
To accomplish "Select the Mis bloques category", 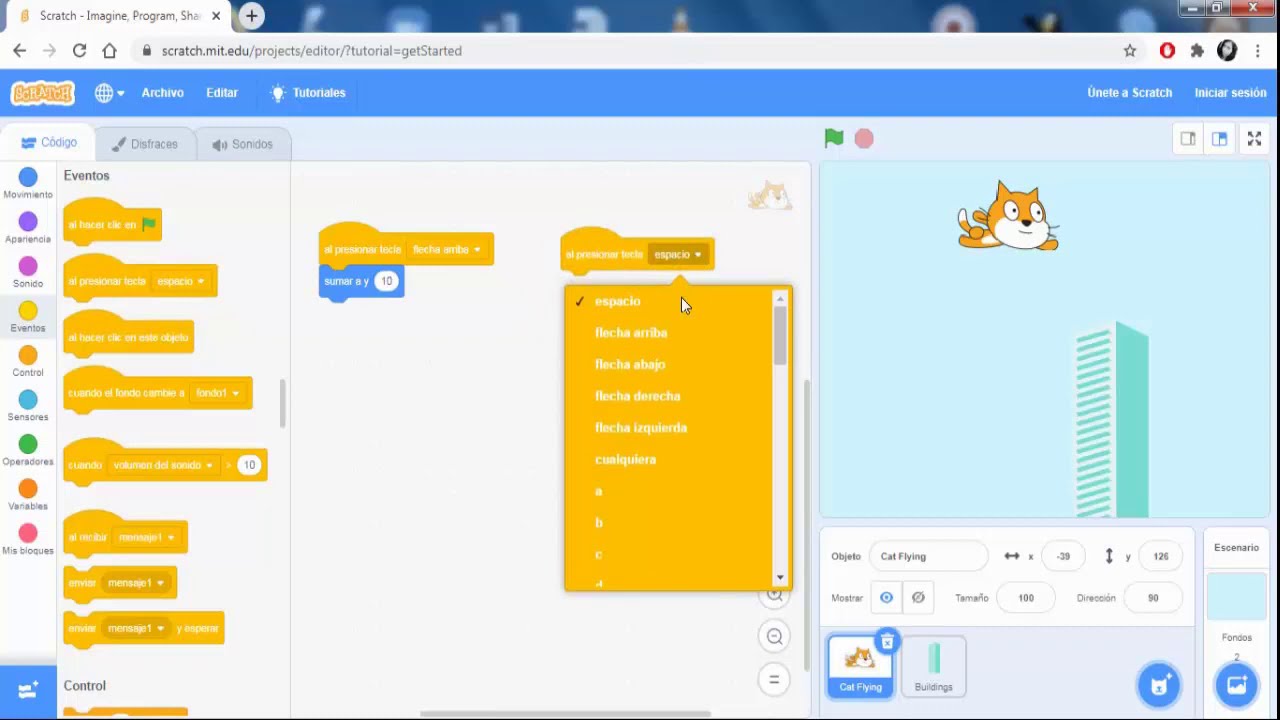I will pos(28,539).
